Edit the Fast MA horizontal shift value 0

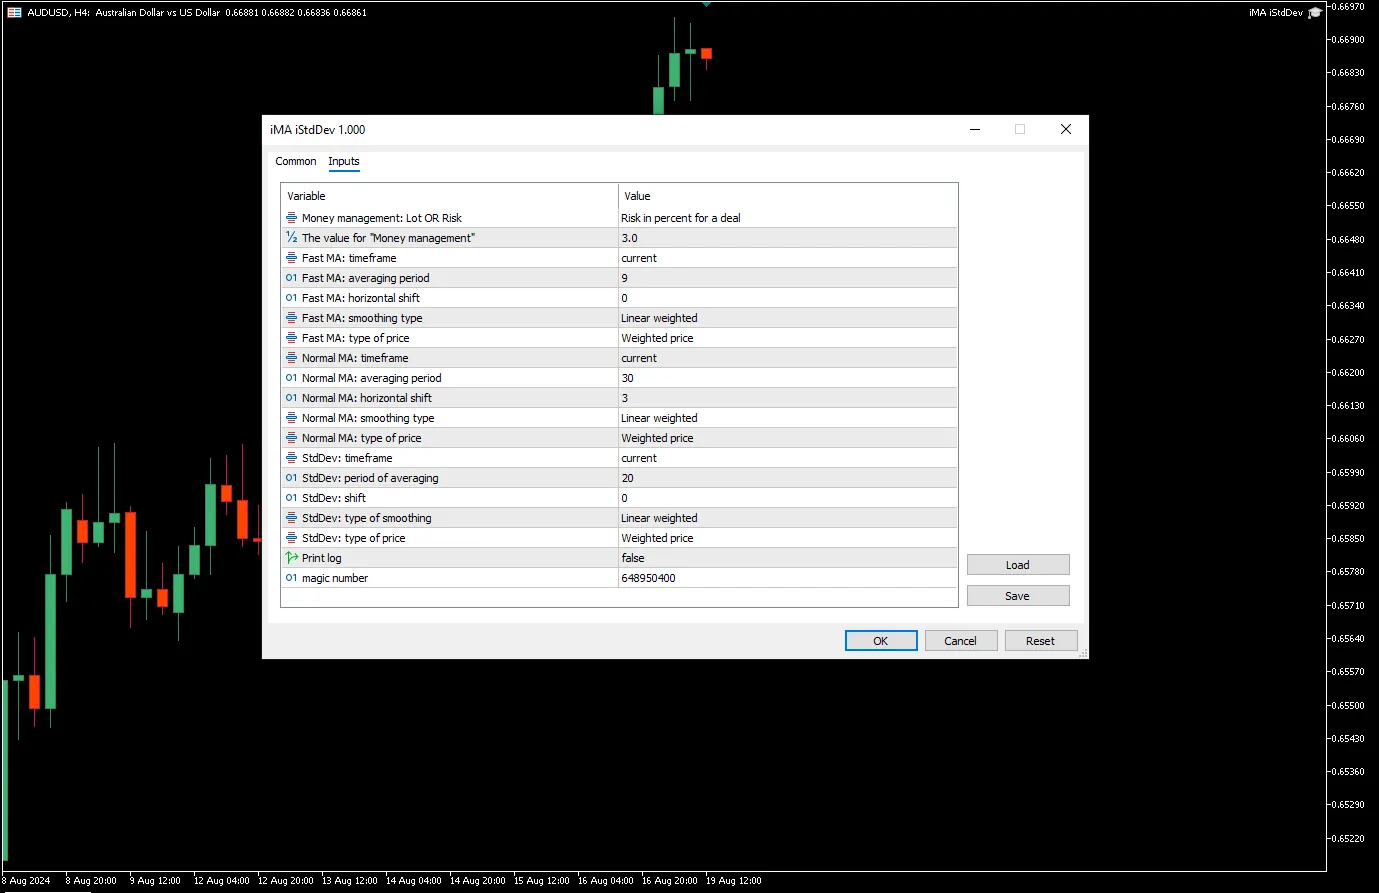tap(788, 298)
